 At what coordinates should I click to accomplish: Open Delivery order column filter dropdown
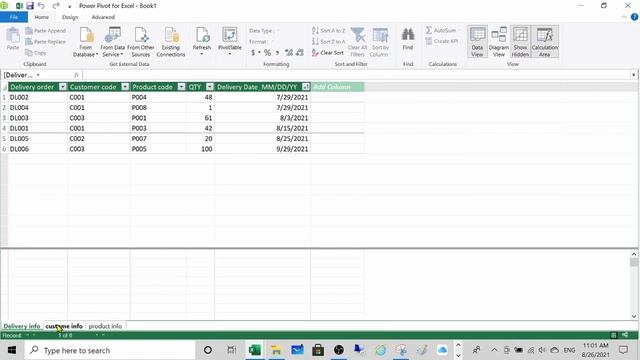point(62,87)
